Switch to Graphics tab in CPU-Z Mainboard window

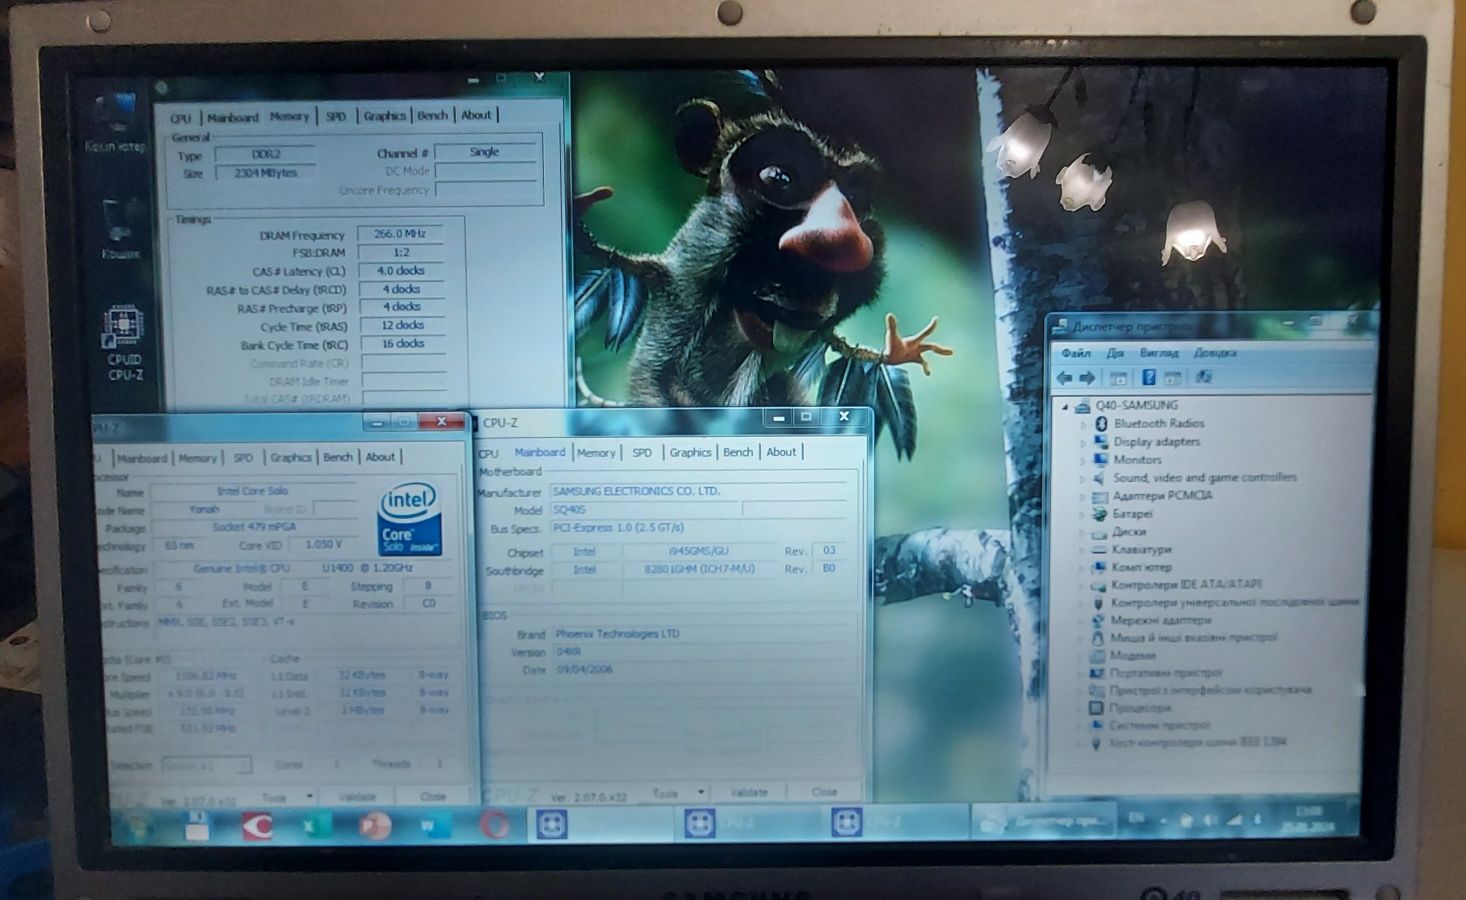pos(690,453)
